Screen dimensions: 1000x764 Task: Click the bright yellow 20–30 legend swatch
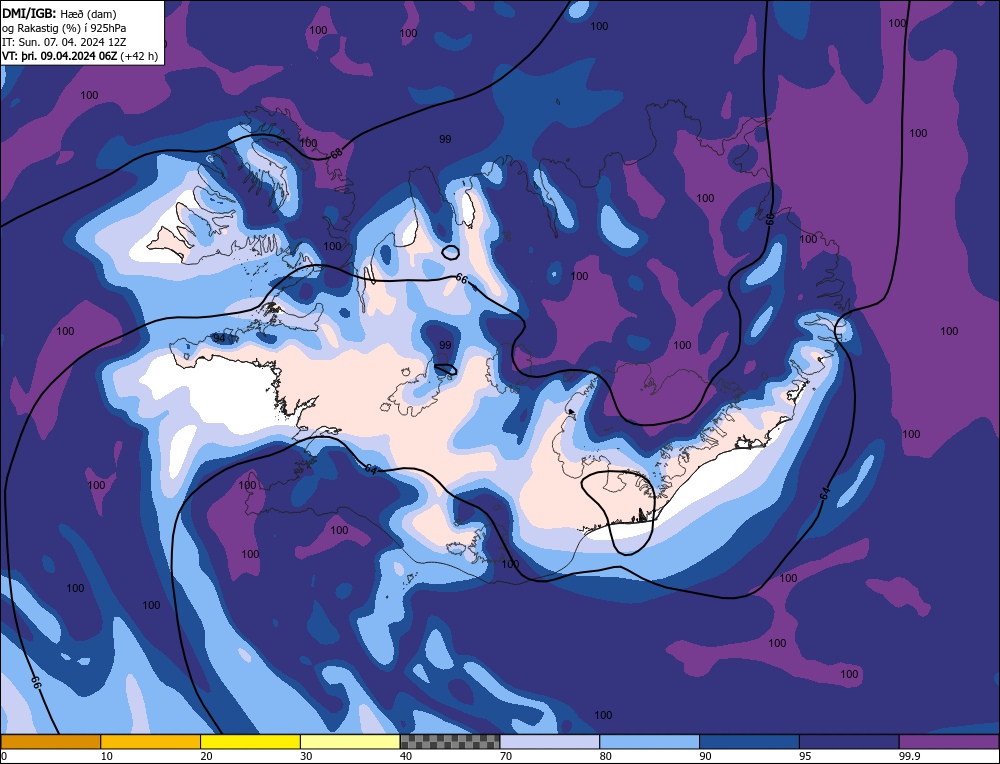point(250,741)
